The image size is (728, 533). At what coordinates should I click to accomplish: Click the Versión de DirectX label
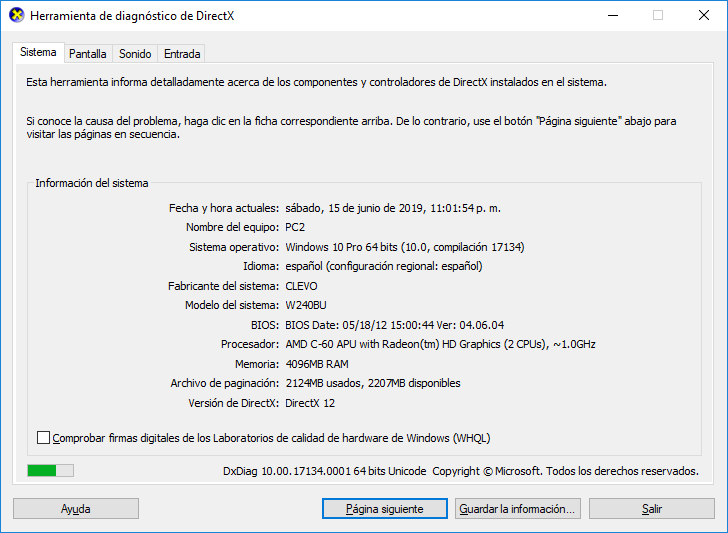point(234,403)
